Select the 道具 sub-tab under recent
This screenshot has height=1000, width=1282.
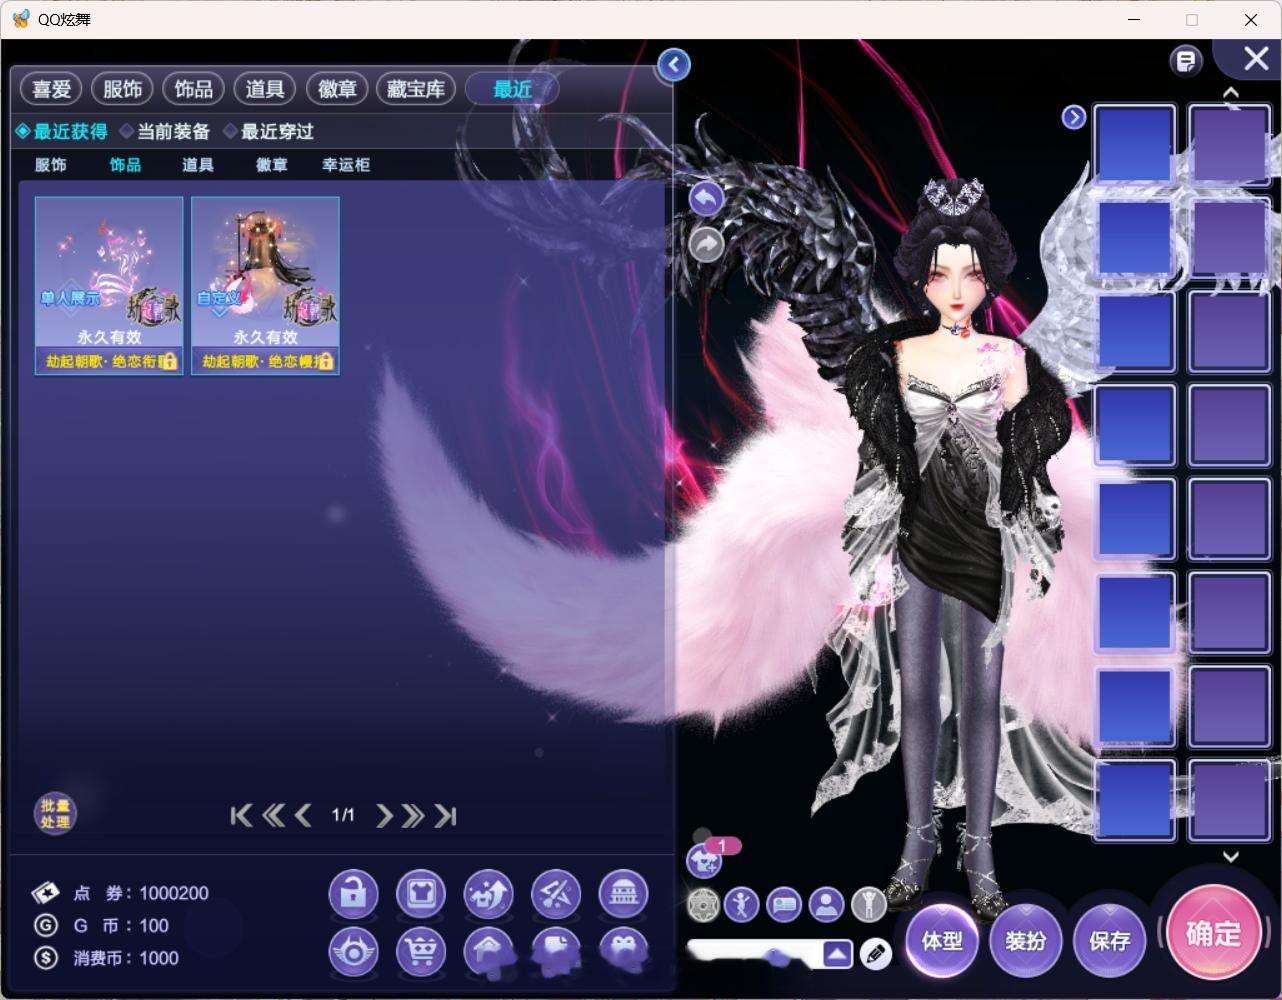[198, 165]
